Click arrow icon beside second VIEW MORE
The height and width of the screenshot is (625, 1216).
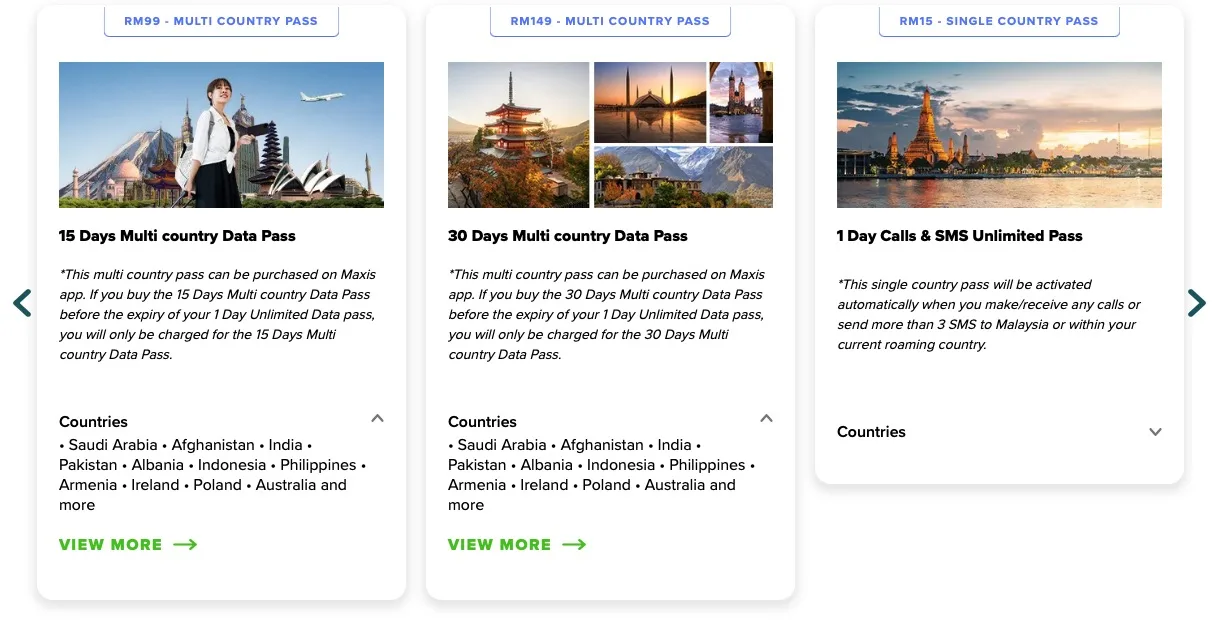574,545
